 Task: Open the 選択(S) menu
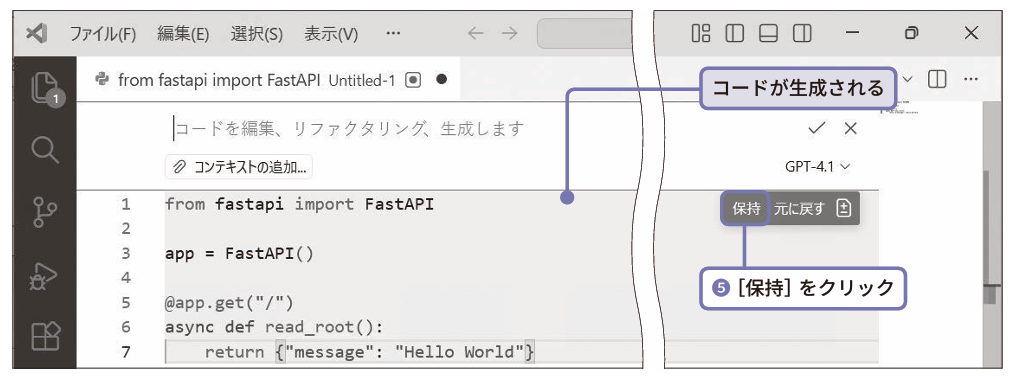pyautogui.click(x=256, y=34)
